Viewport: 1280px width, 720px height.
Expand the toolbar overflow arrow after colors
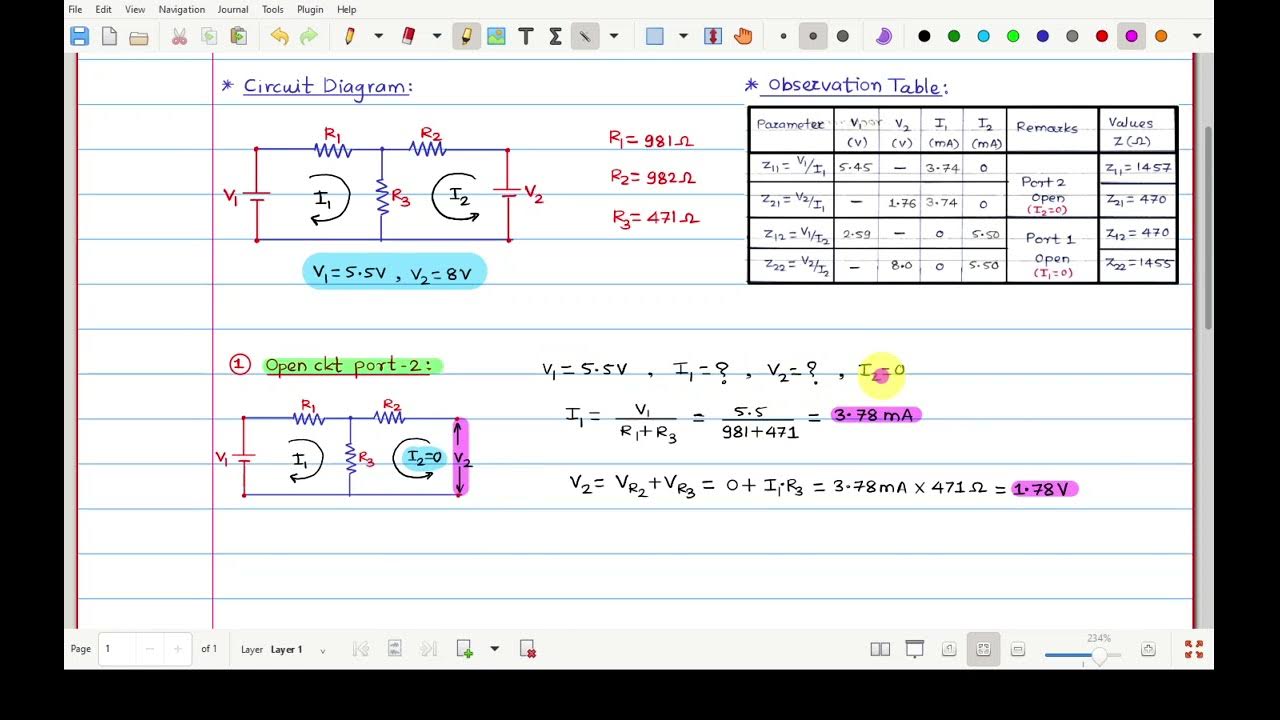[x=1197, y=37]
